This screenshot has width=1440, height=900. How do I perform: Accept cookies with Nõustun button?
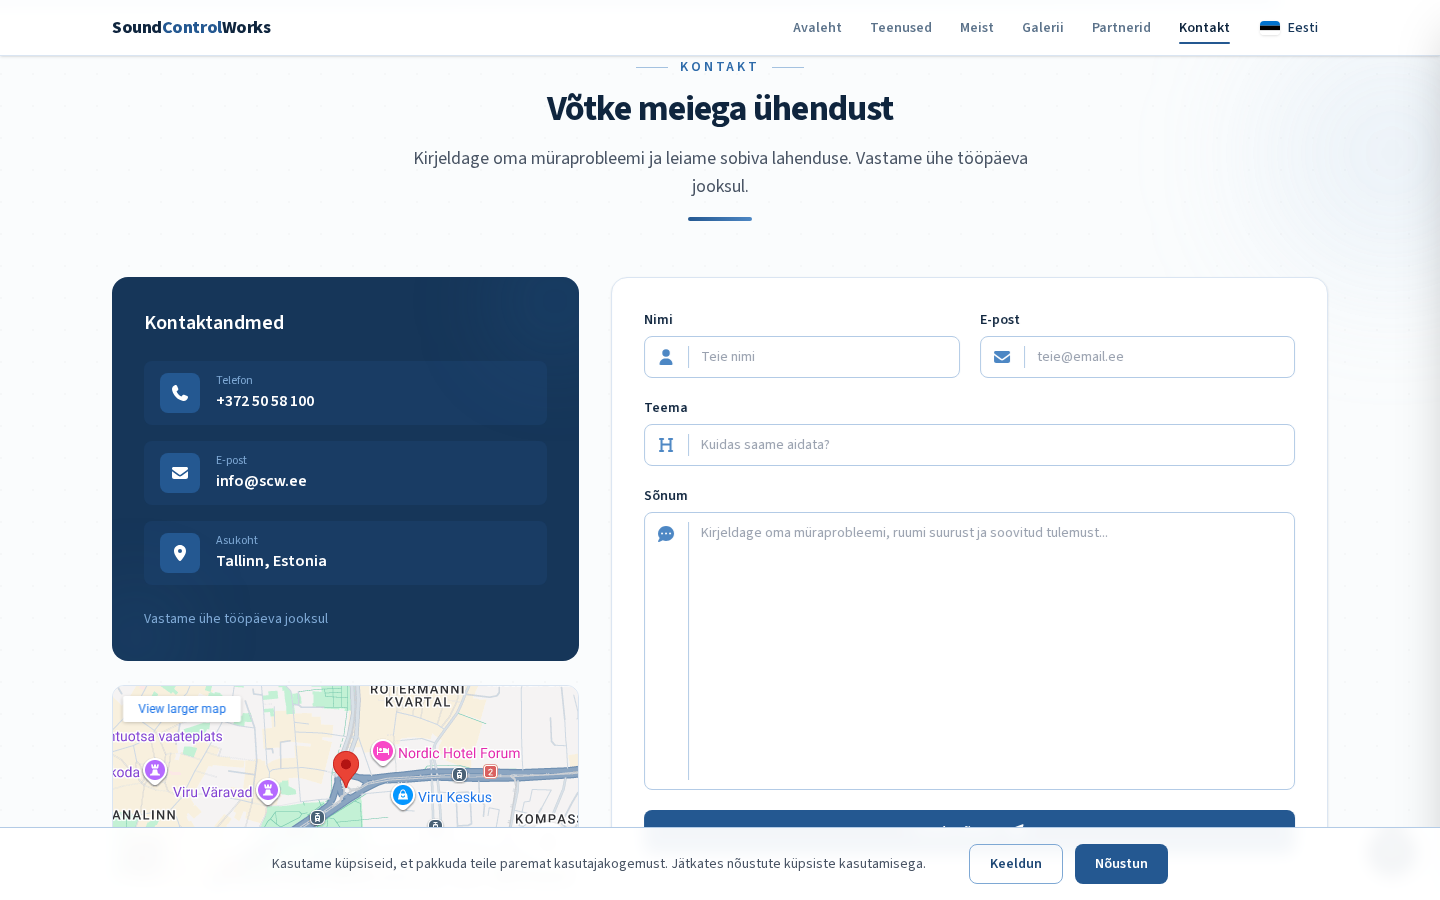[x=1121, y=864]
